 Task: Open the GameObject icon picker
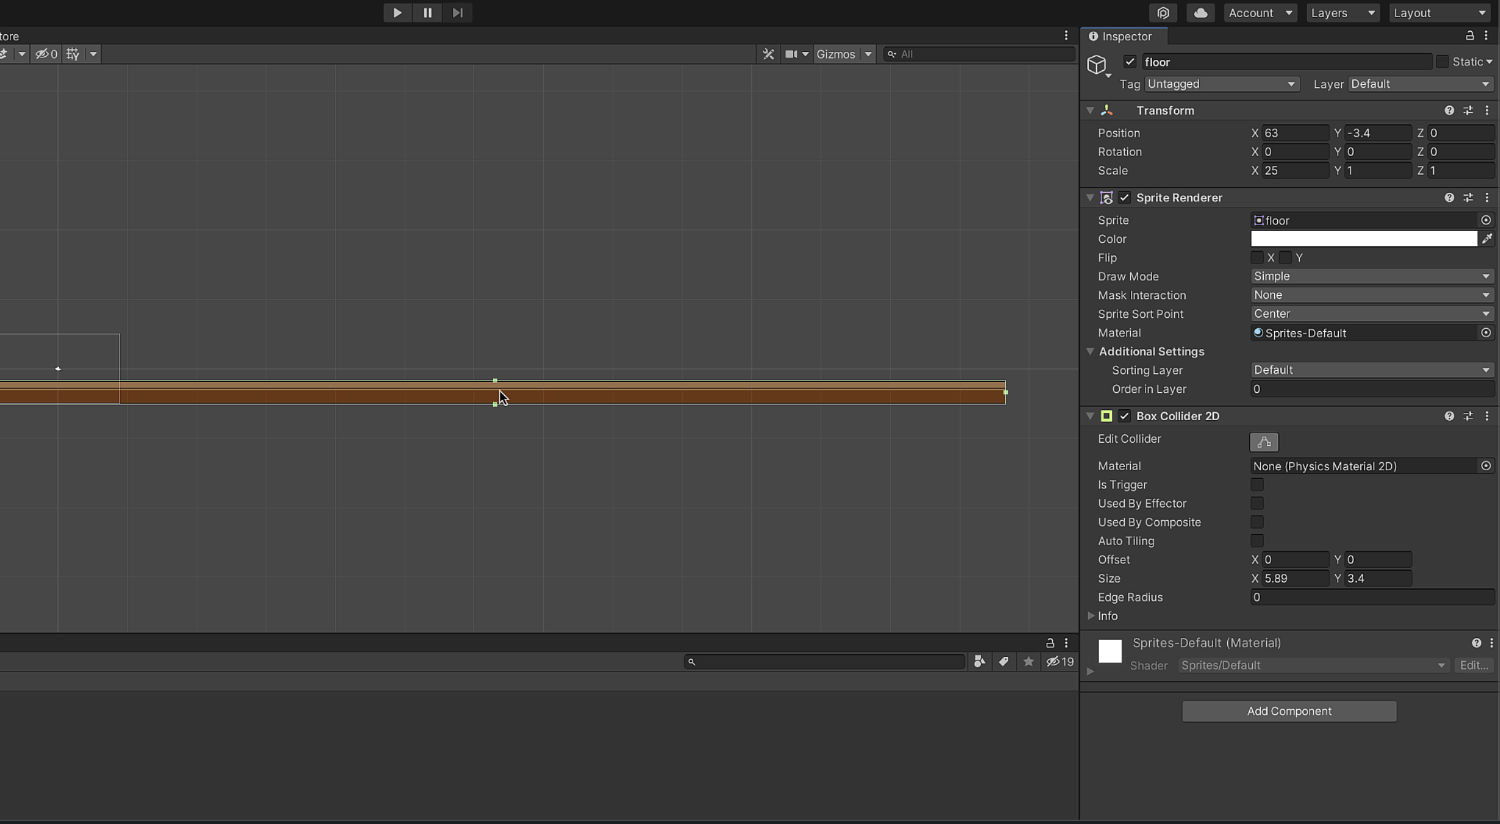click(1098, 66)
